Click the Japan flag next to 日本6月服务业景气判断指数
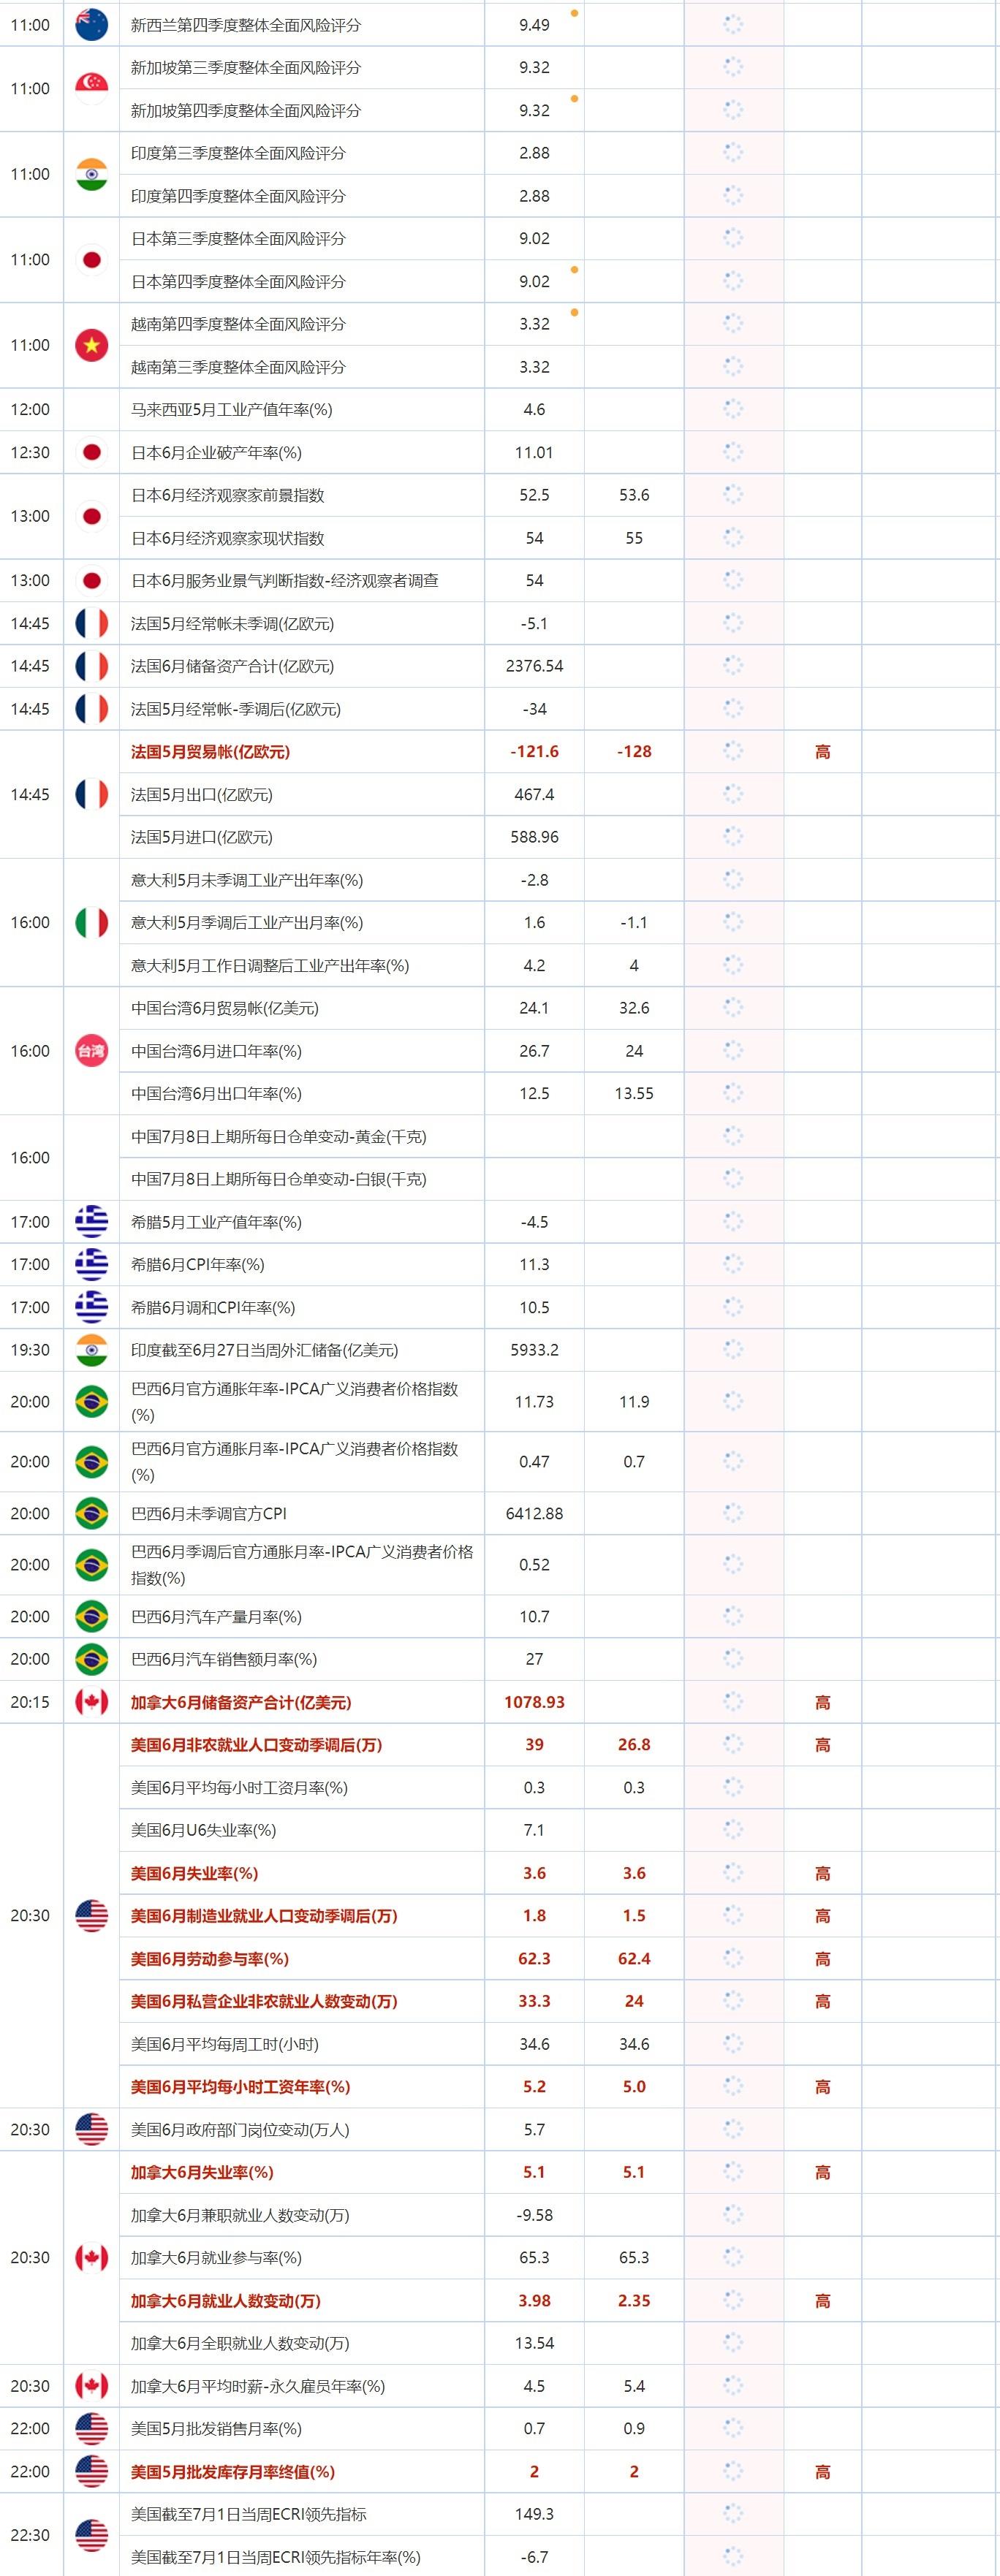The width and height of the screenshot is (1000, 2576). 91,580
